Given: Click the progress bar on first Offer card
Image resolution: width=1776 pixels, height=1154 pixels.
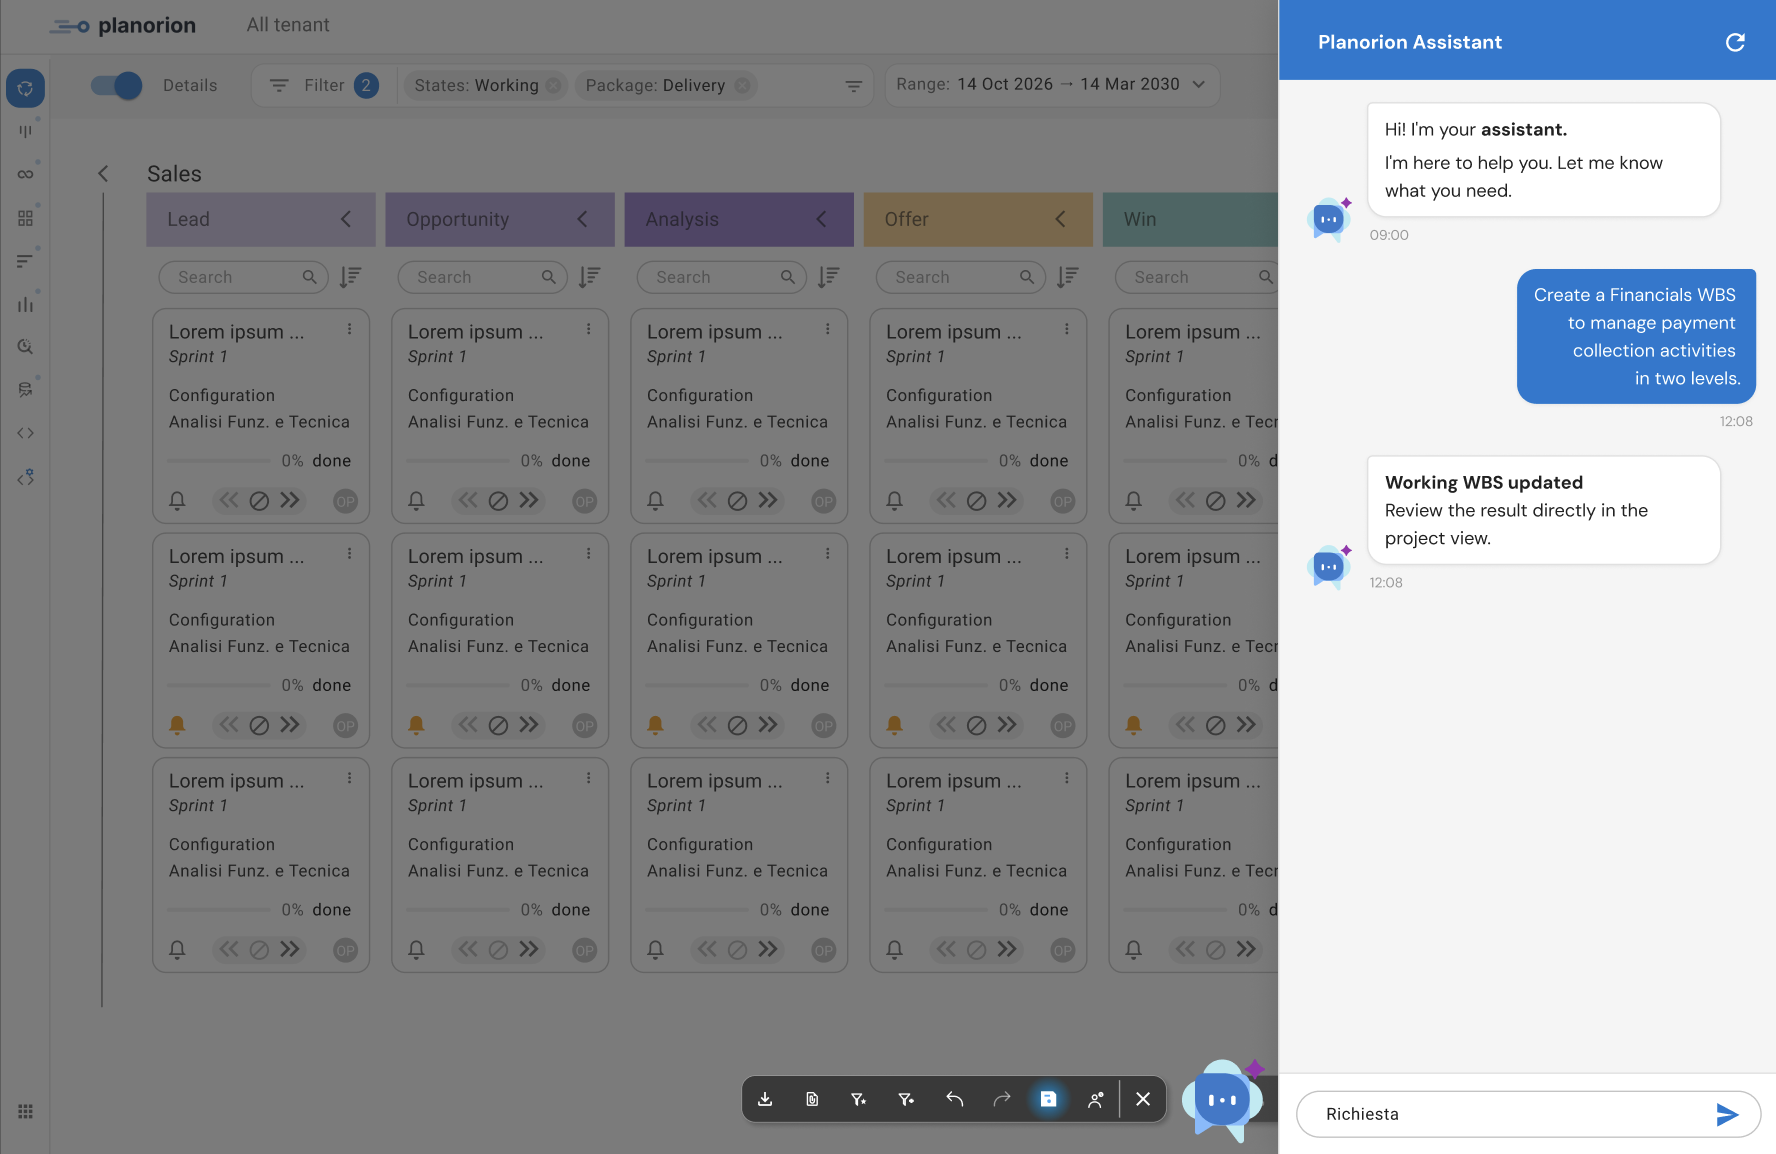Looking at the screenshot, I should point(936,461).
